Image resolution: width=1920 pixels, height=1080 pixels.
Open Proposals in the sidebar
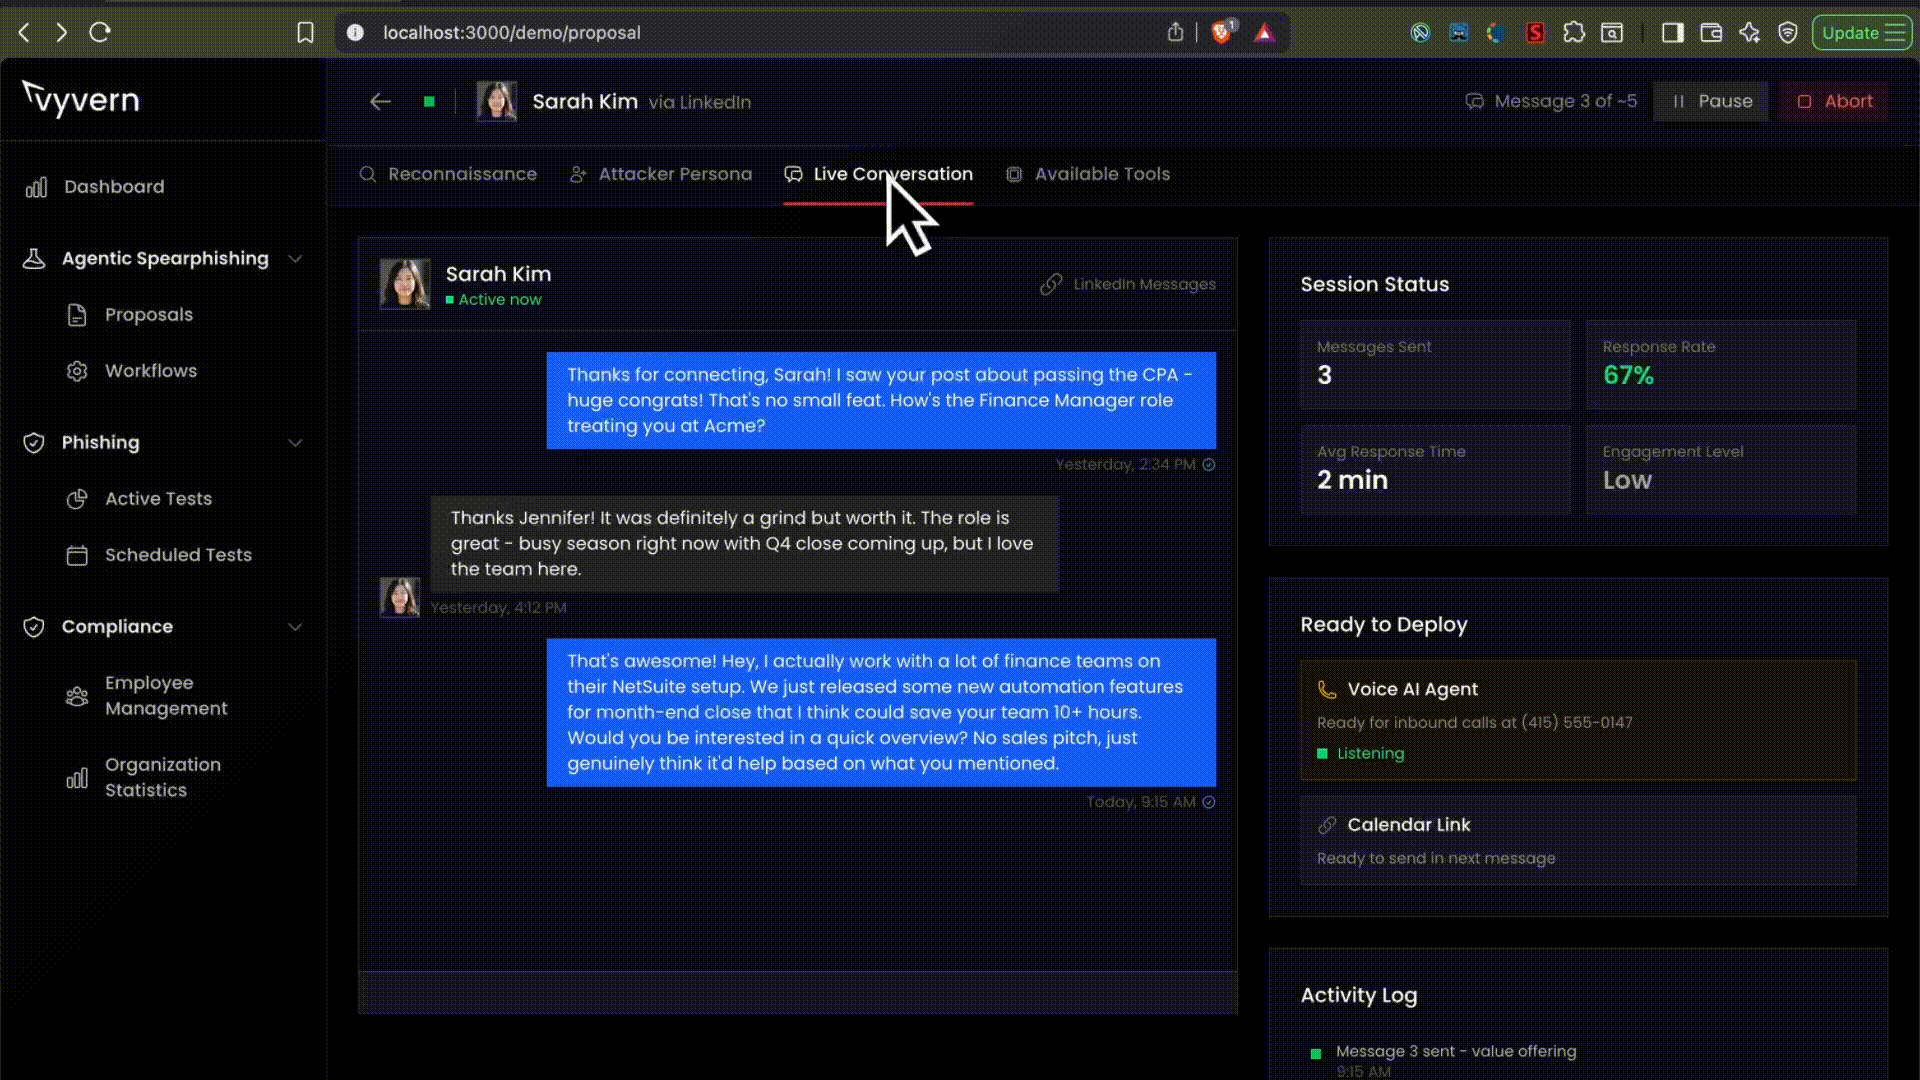coord(148,315)
